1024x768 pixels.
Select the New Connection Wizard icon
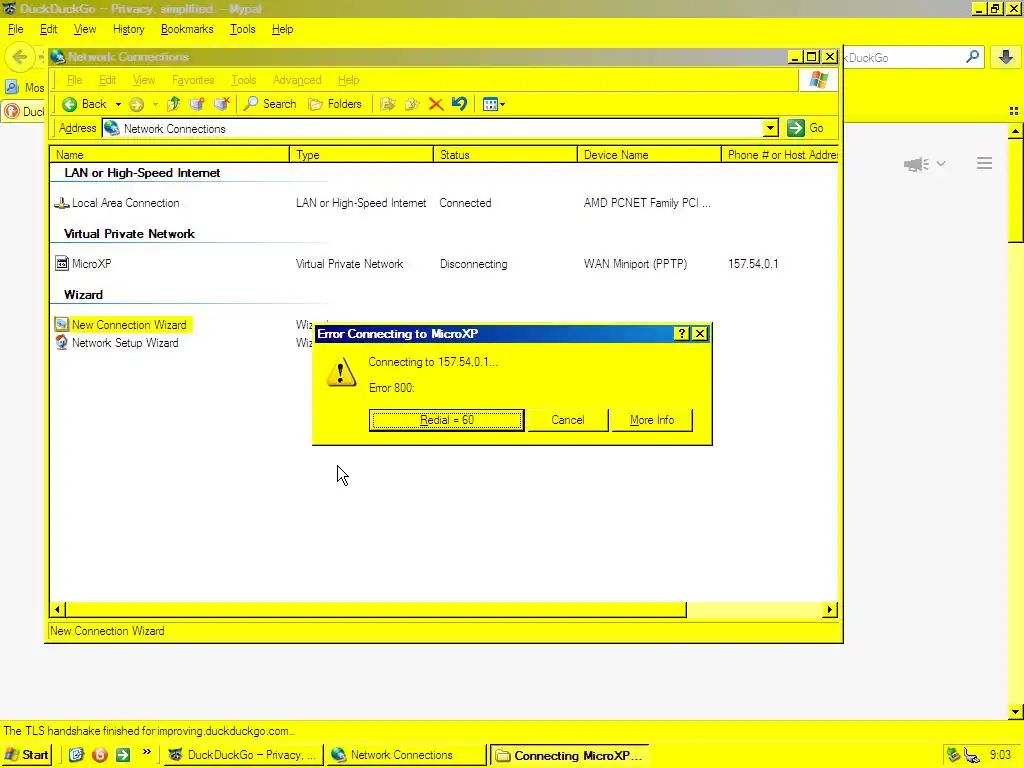[x=61, y=325]
